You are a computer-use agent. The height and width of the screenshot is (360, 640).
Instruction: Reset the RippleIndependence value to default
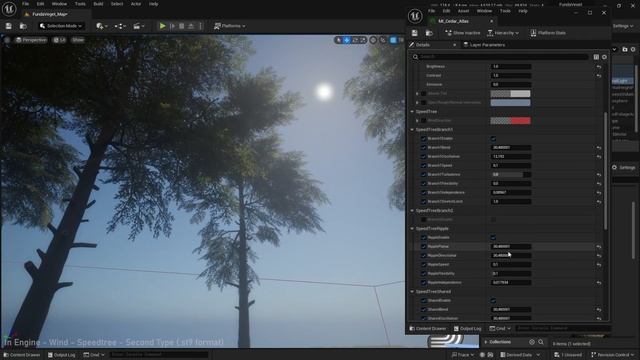[599, 282]
